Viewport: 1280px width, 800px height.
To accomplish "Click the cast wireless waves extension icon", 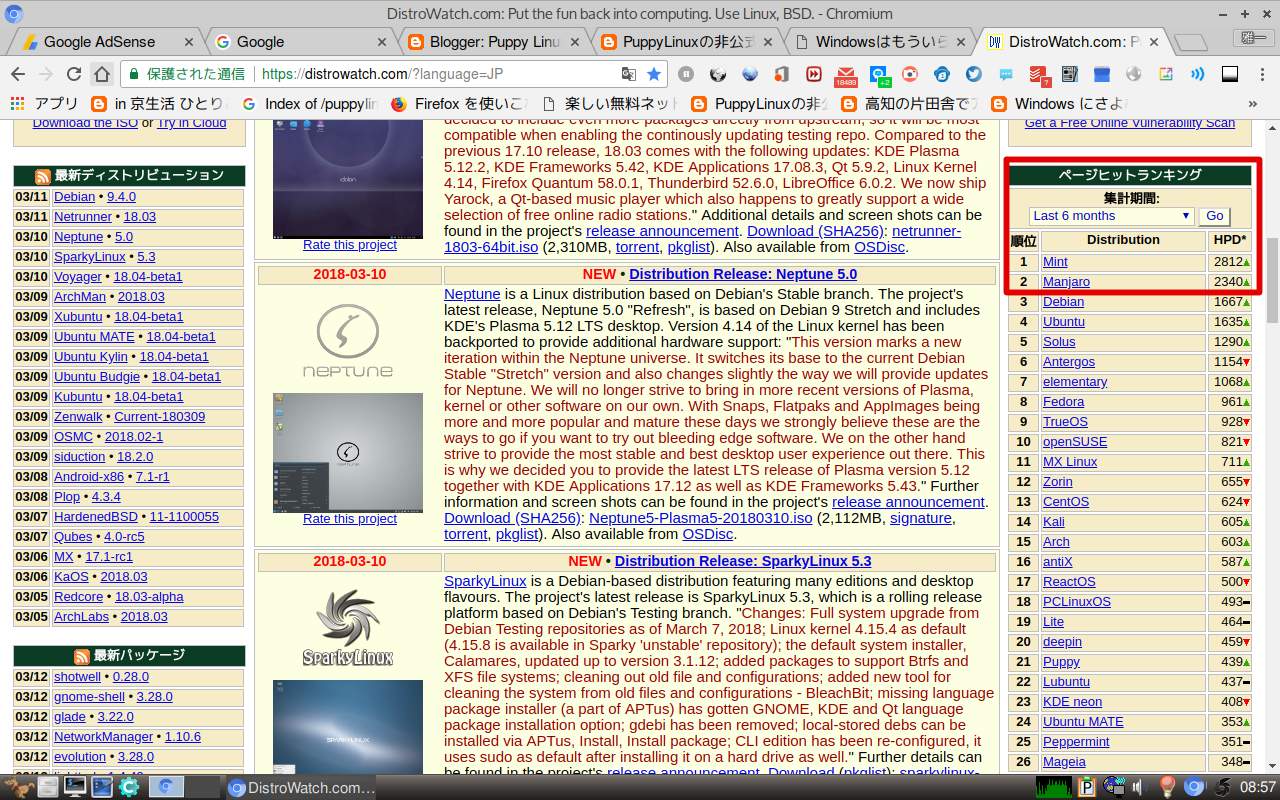I will (1198, 74).
